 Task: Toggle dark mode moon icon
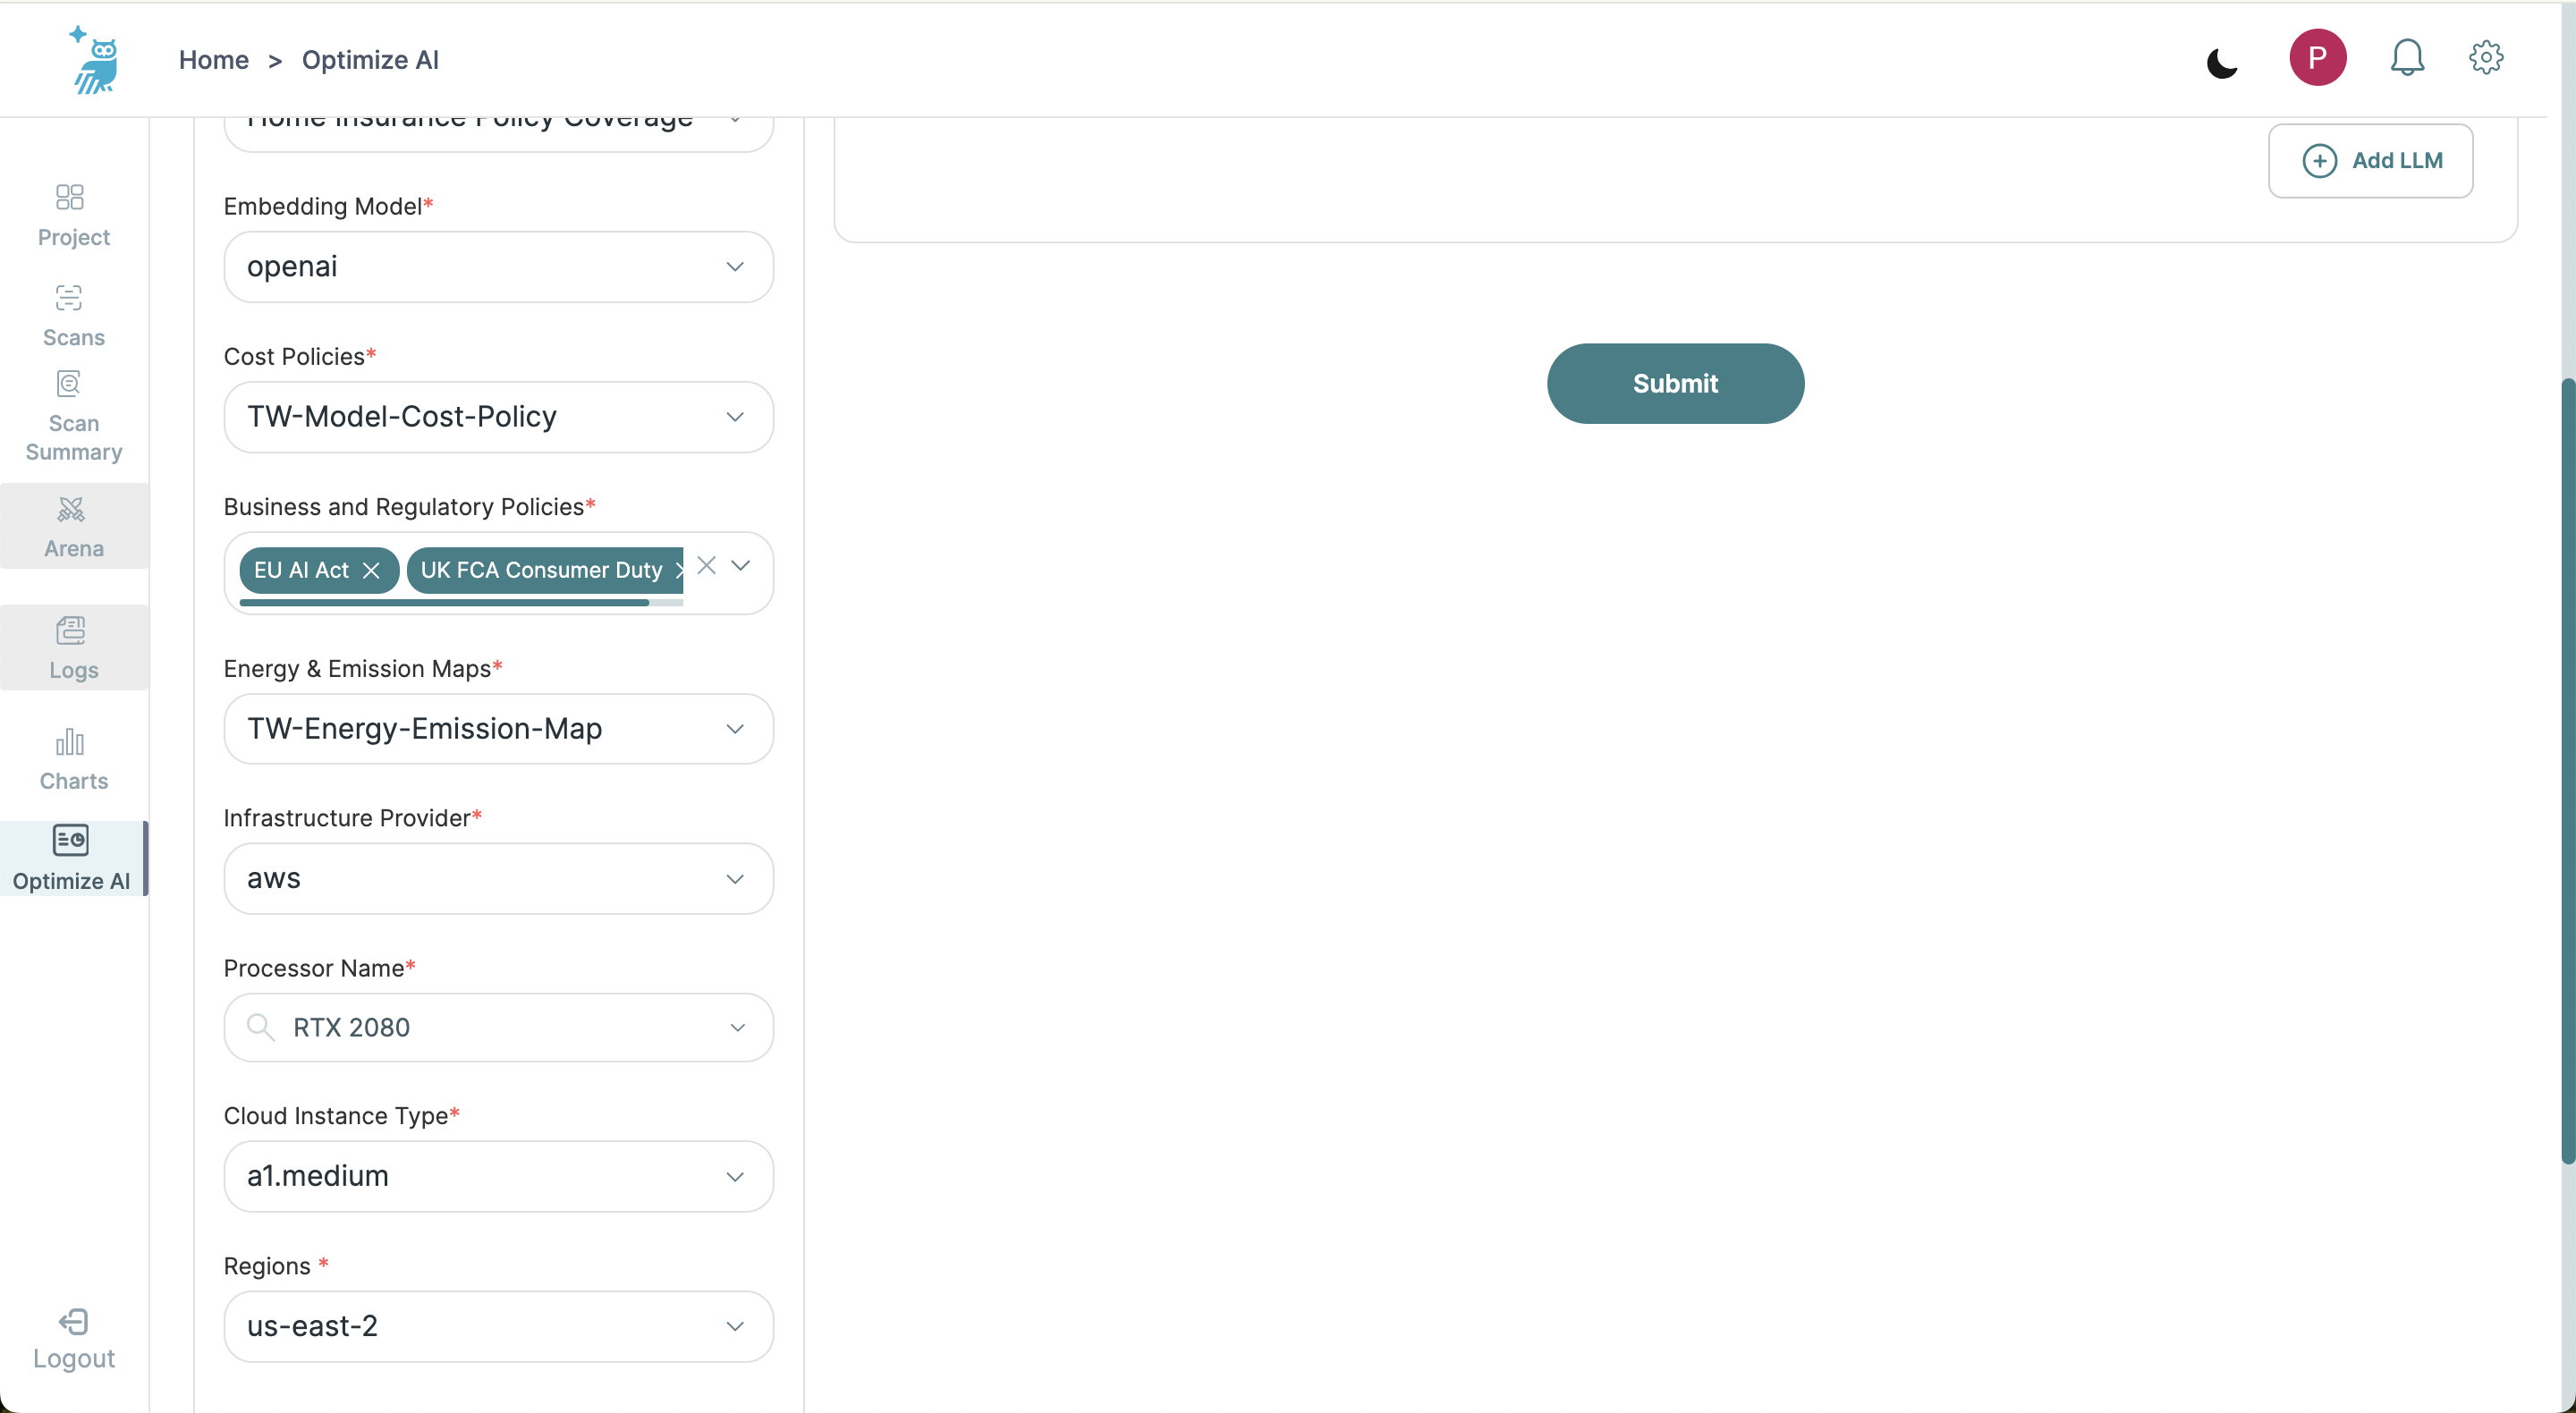2221,63
